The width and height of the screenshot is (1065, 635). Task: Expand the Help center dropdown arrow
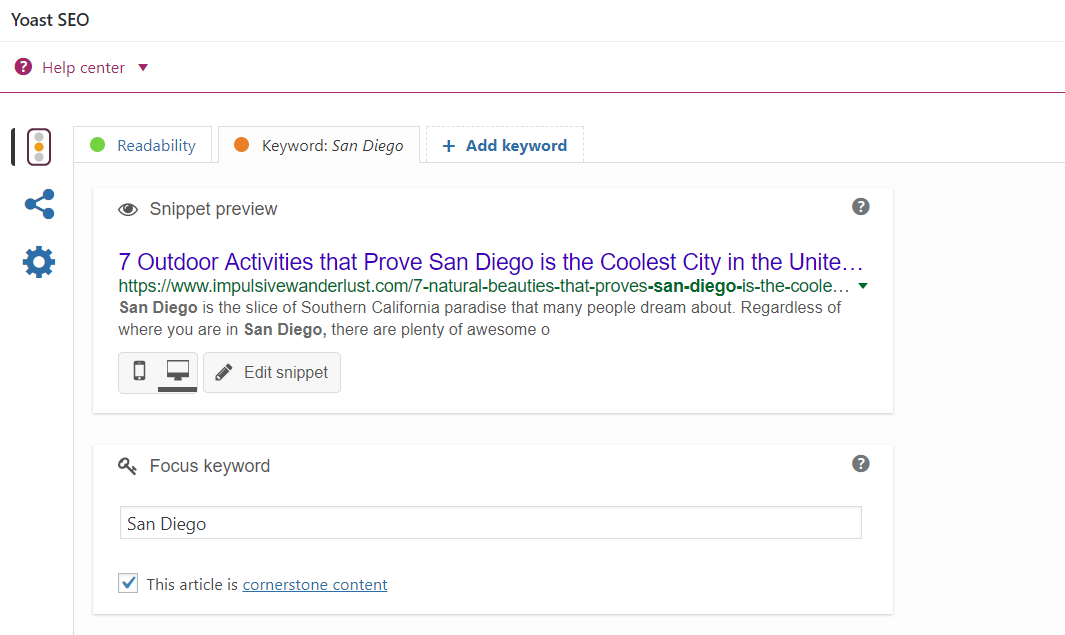point(143,68)
